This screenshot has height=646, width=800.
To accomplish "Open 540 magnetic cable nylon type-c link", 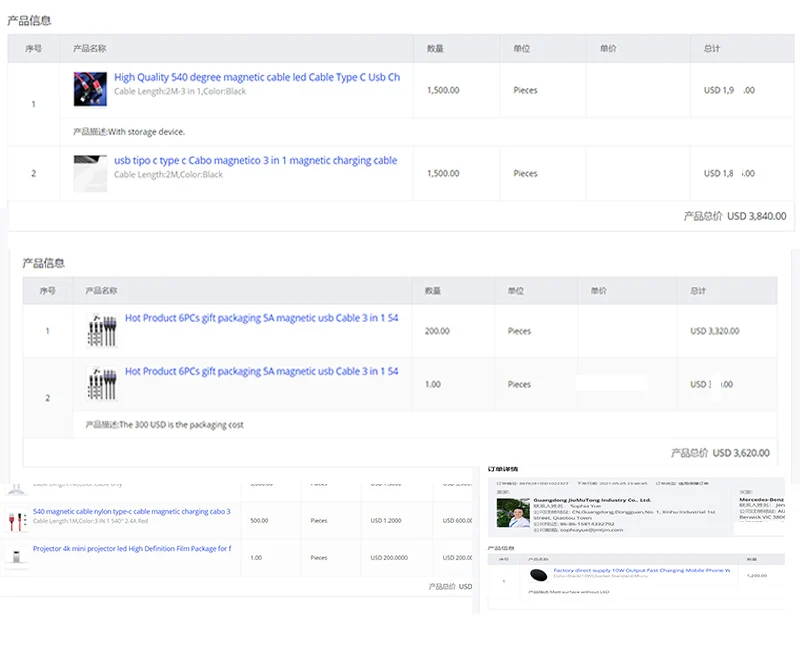I will pos(131,511).
